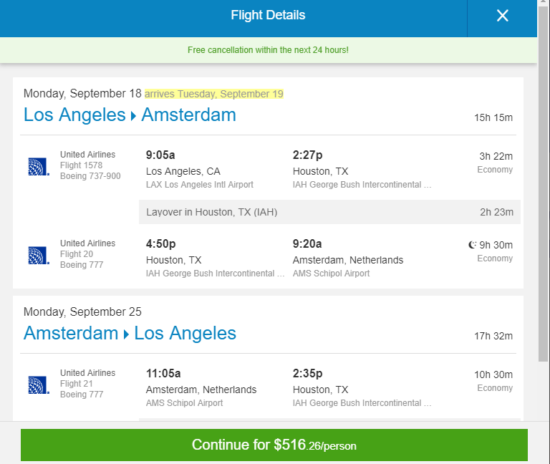Close the Flight Details panel

point(502,15)
